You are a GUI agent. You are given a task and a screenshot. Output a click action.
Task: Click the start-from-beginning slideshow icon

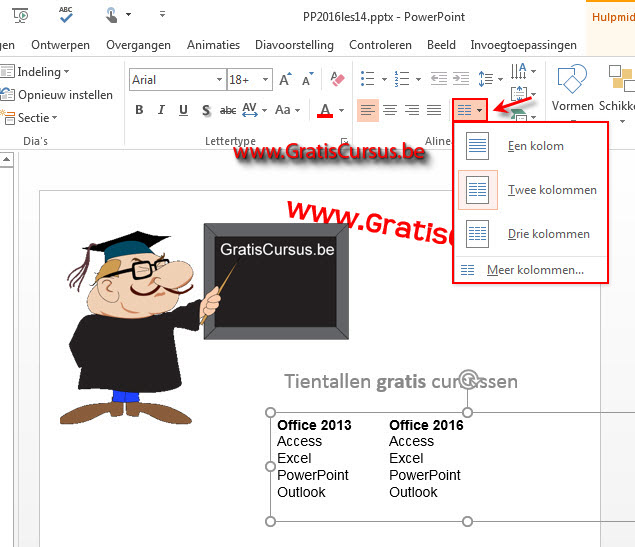coord(20,15)
